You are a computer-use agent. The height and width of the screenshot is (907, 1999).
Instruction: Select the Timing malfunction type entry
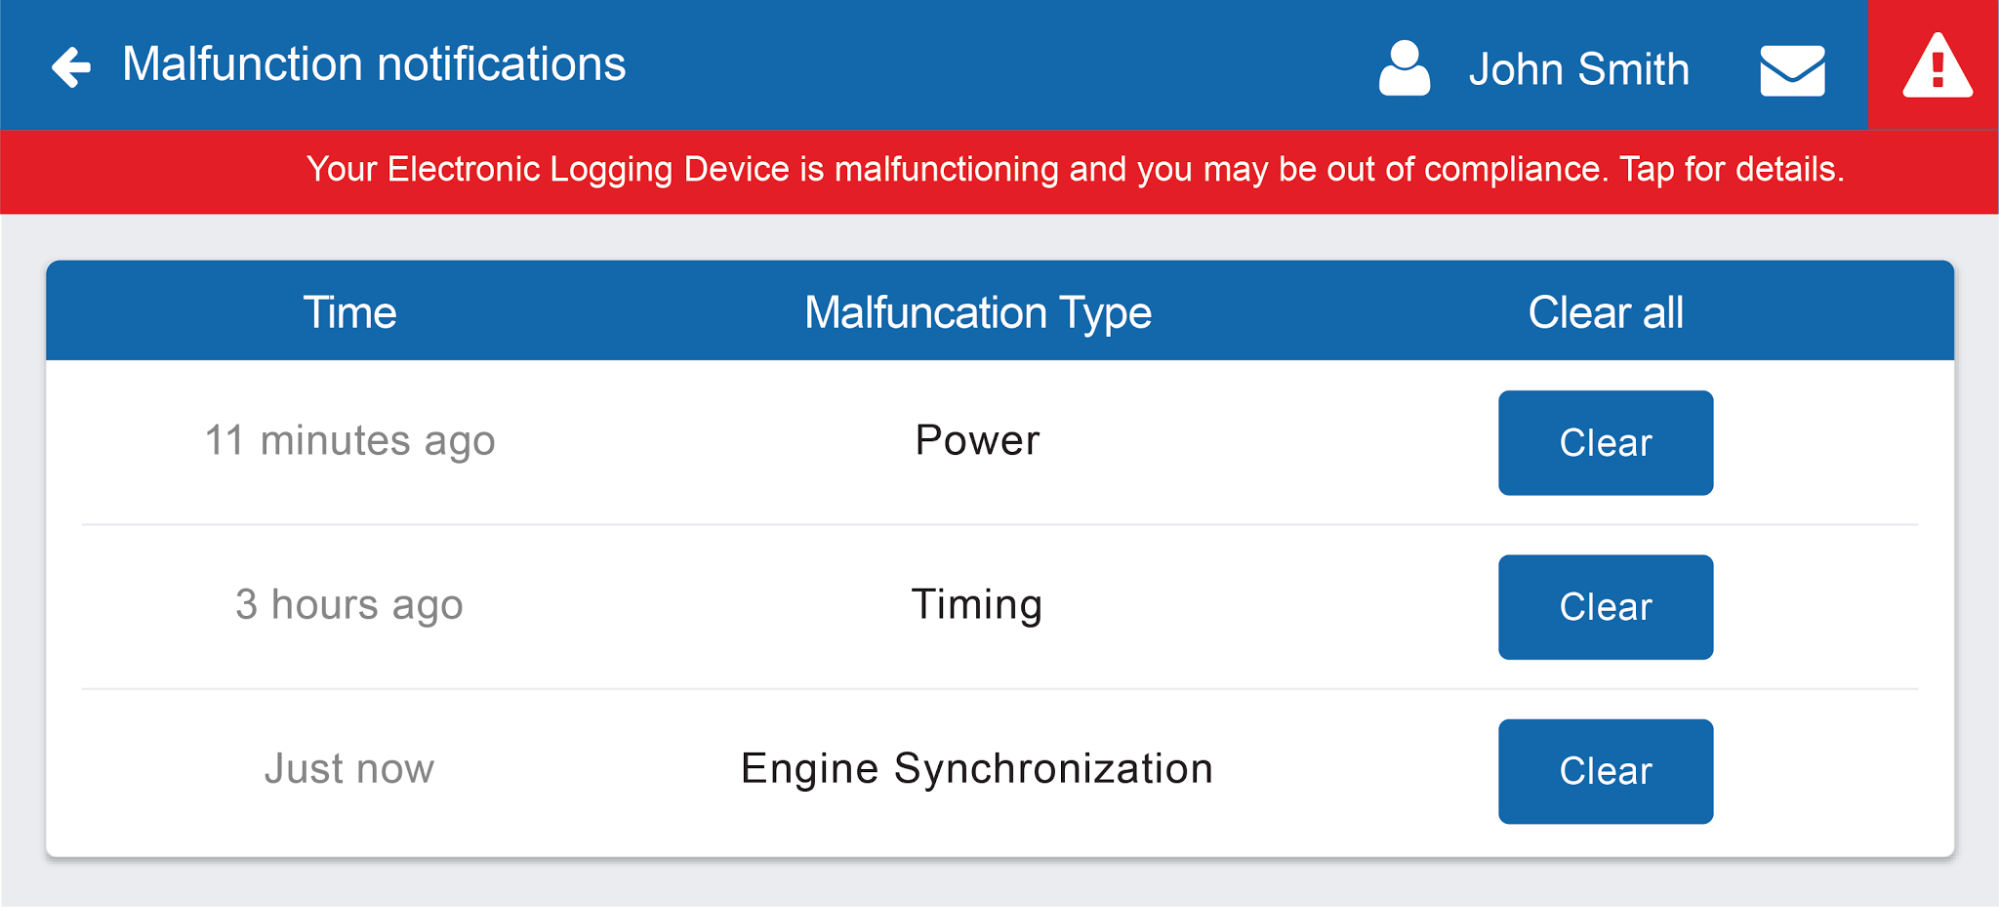click(977, 606)
